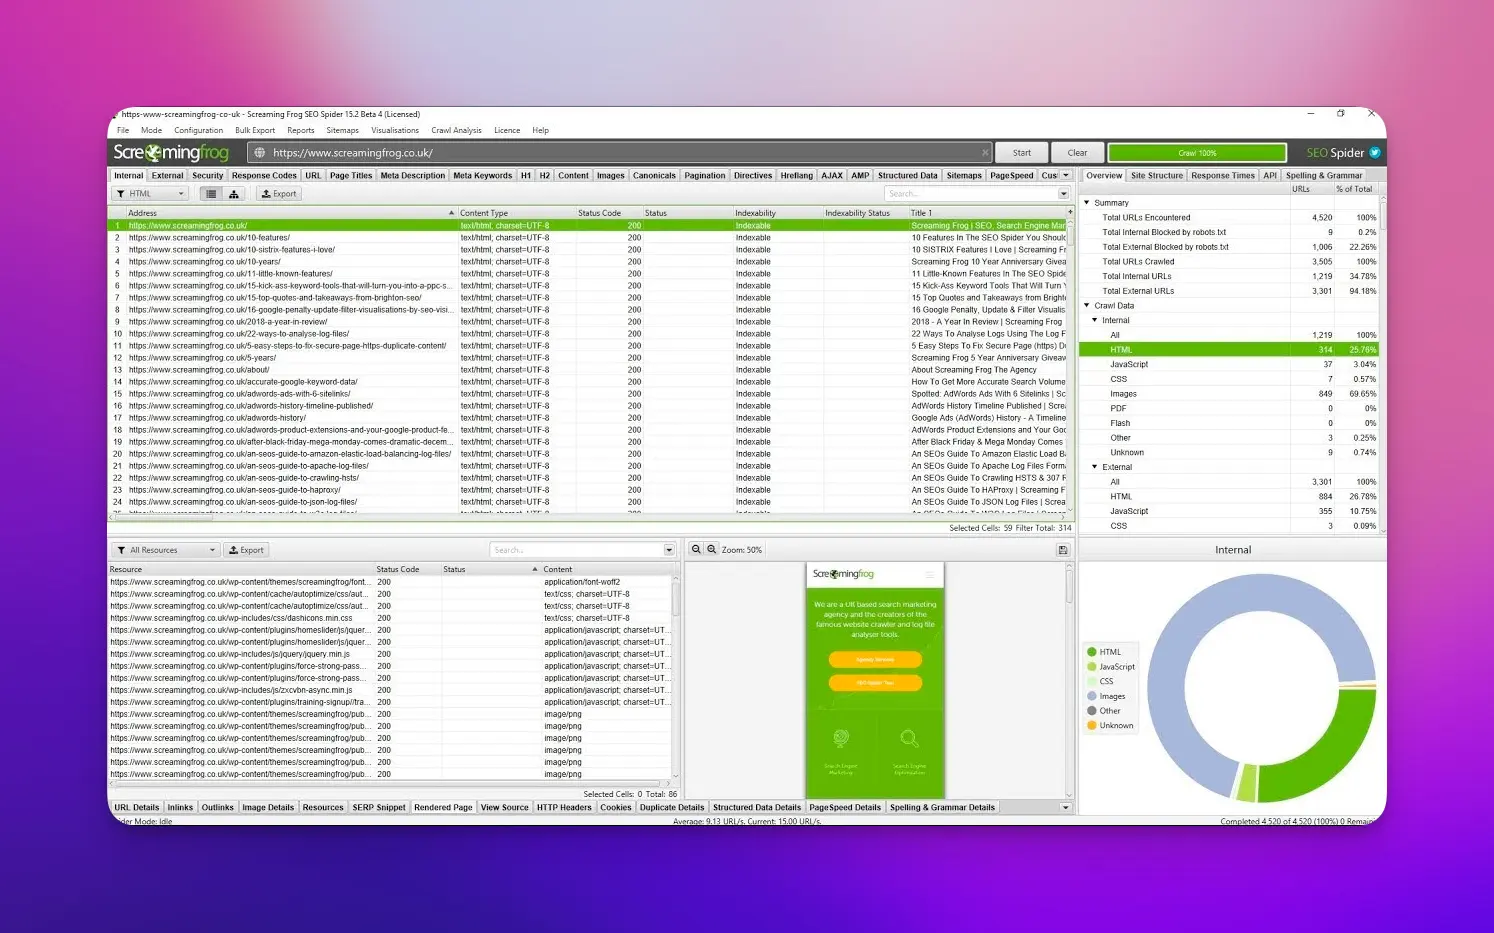Click the Crawl 100% progress bar

point(1197,153)
